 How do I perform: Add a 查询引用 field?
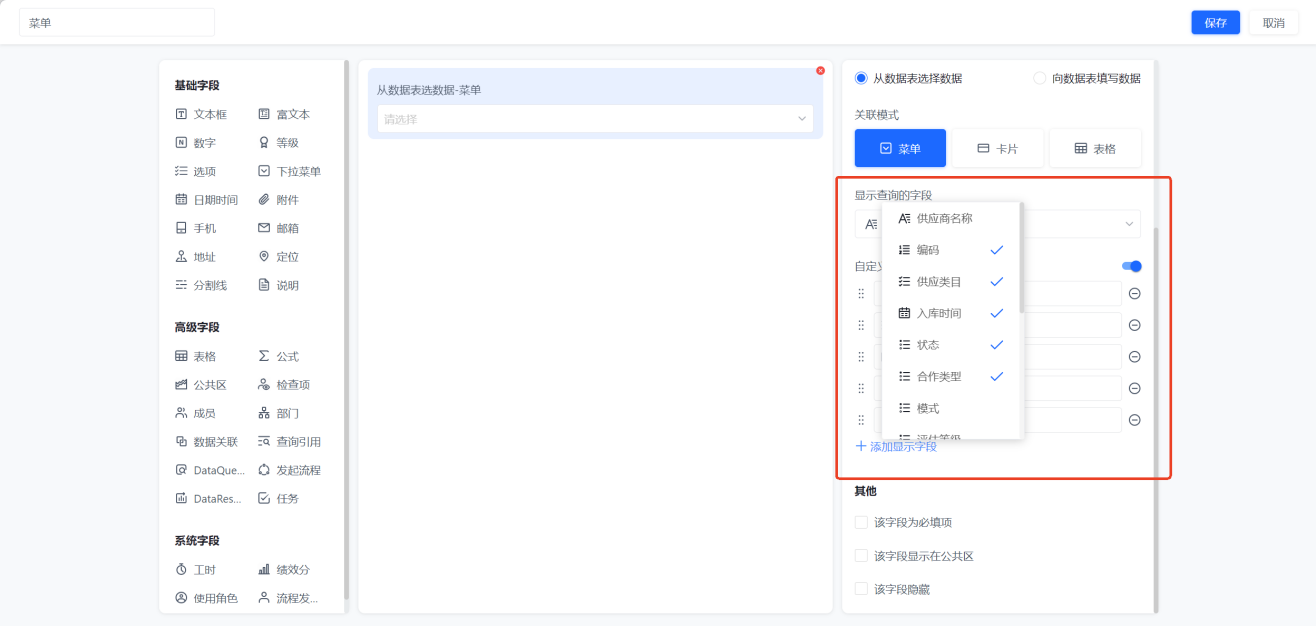289,442
